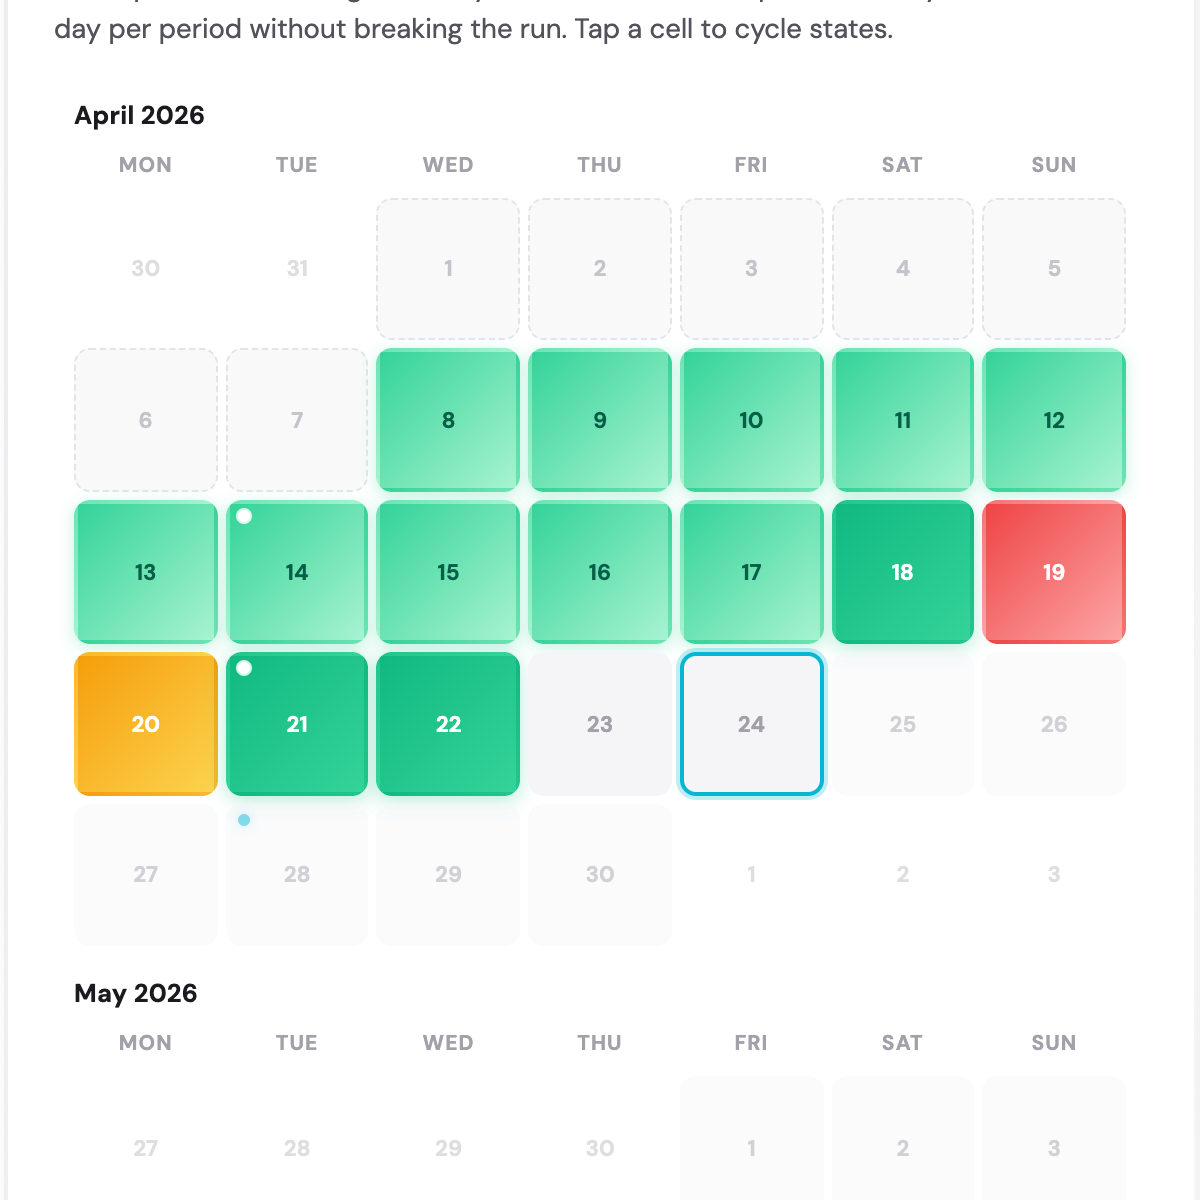
Task: Toggle the completed state on April 21
Action: (296, 723)
